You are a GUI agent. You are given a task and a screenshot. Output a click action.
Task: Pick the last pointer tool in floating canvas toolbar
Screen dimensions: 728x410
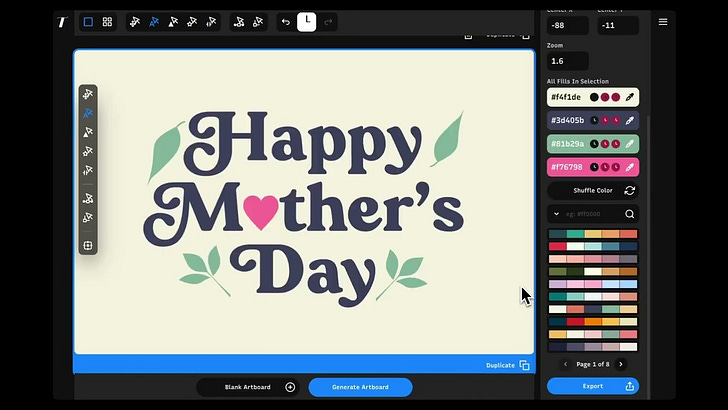click(x=88, y=218)
